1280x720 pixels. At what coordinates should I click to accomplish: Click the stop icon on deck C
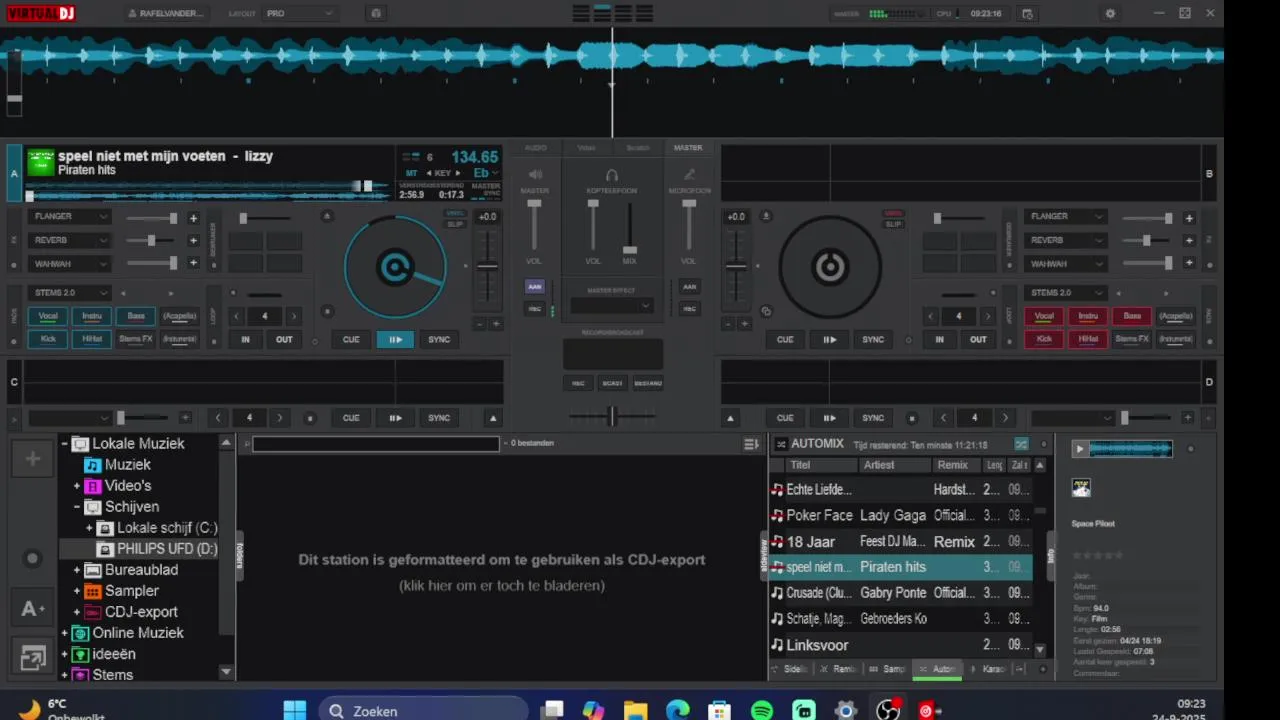tap(310, 418)
